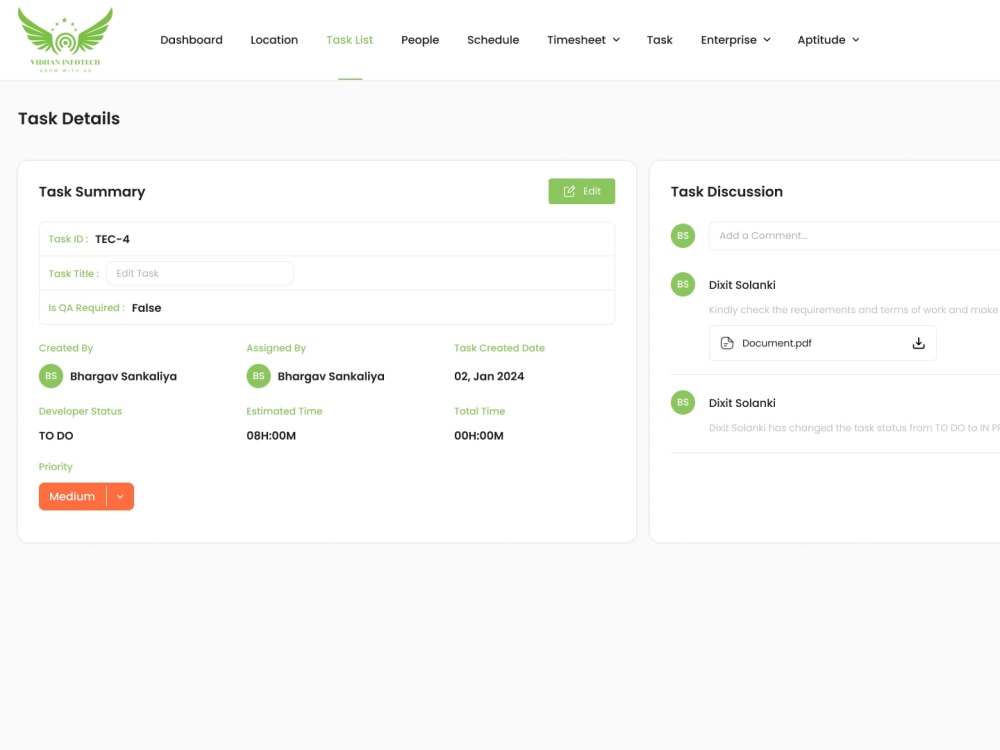1000x750 pixels.
Task: Click the avatar of Dixit Solanki's status change
Action: 682,402
